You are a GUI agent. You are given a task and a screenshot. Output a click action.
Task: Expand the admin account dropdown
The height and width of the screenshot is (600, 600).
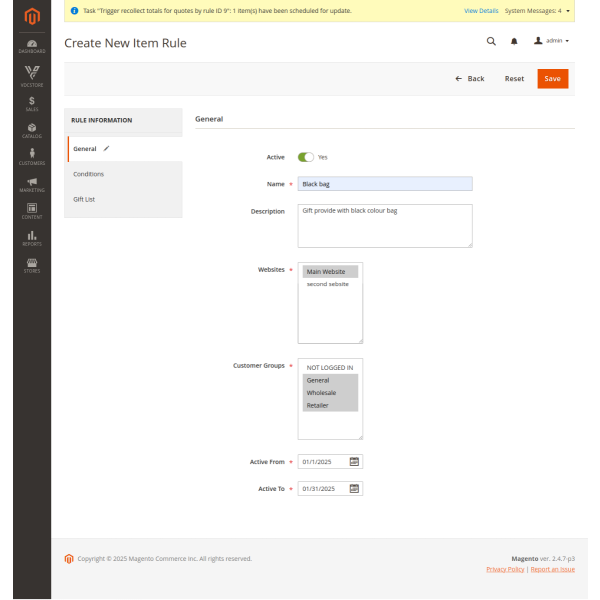point(552,41)
